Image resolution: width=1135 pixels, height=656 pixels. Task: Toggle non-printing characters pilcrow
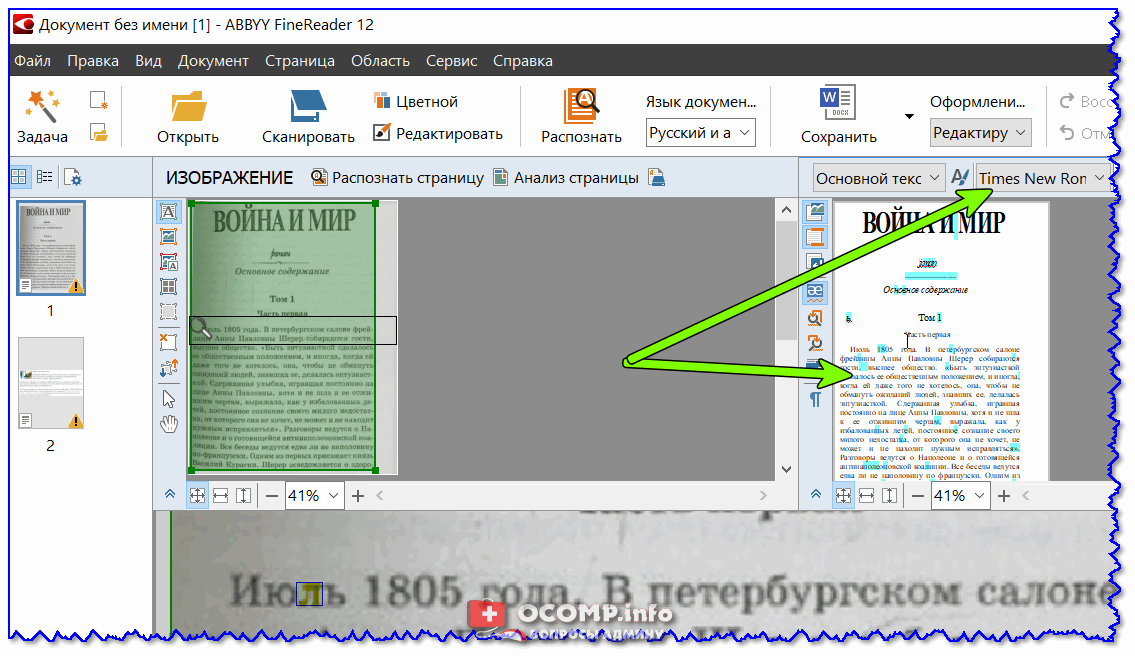pyautogui.click(x=815, y=399)
